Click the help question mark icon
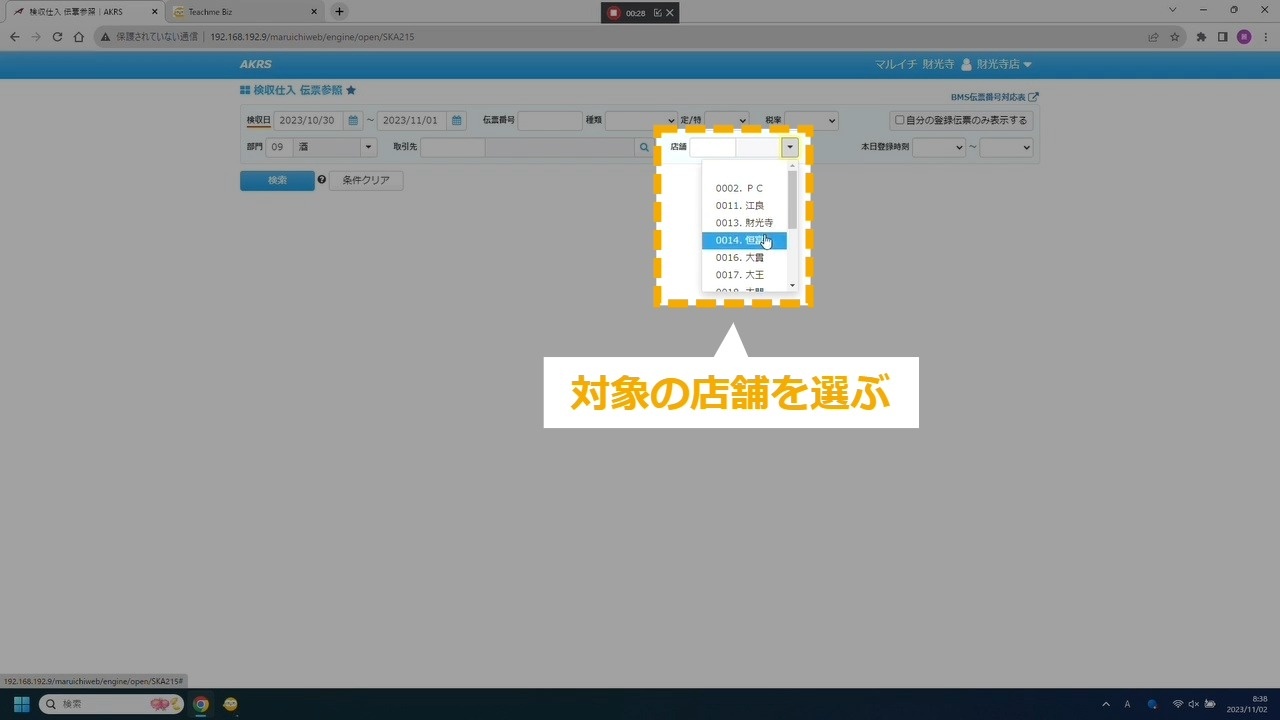 point(322,180)
